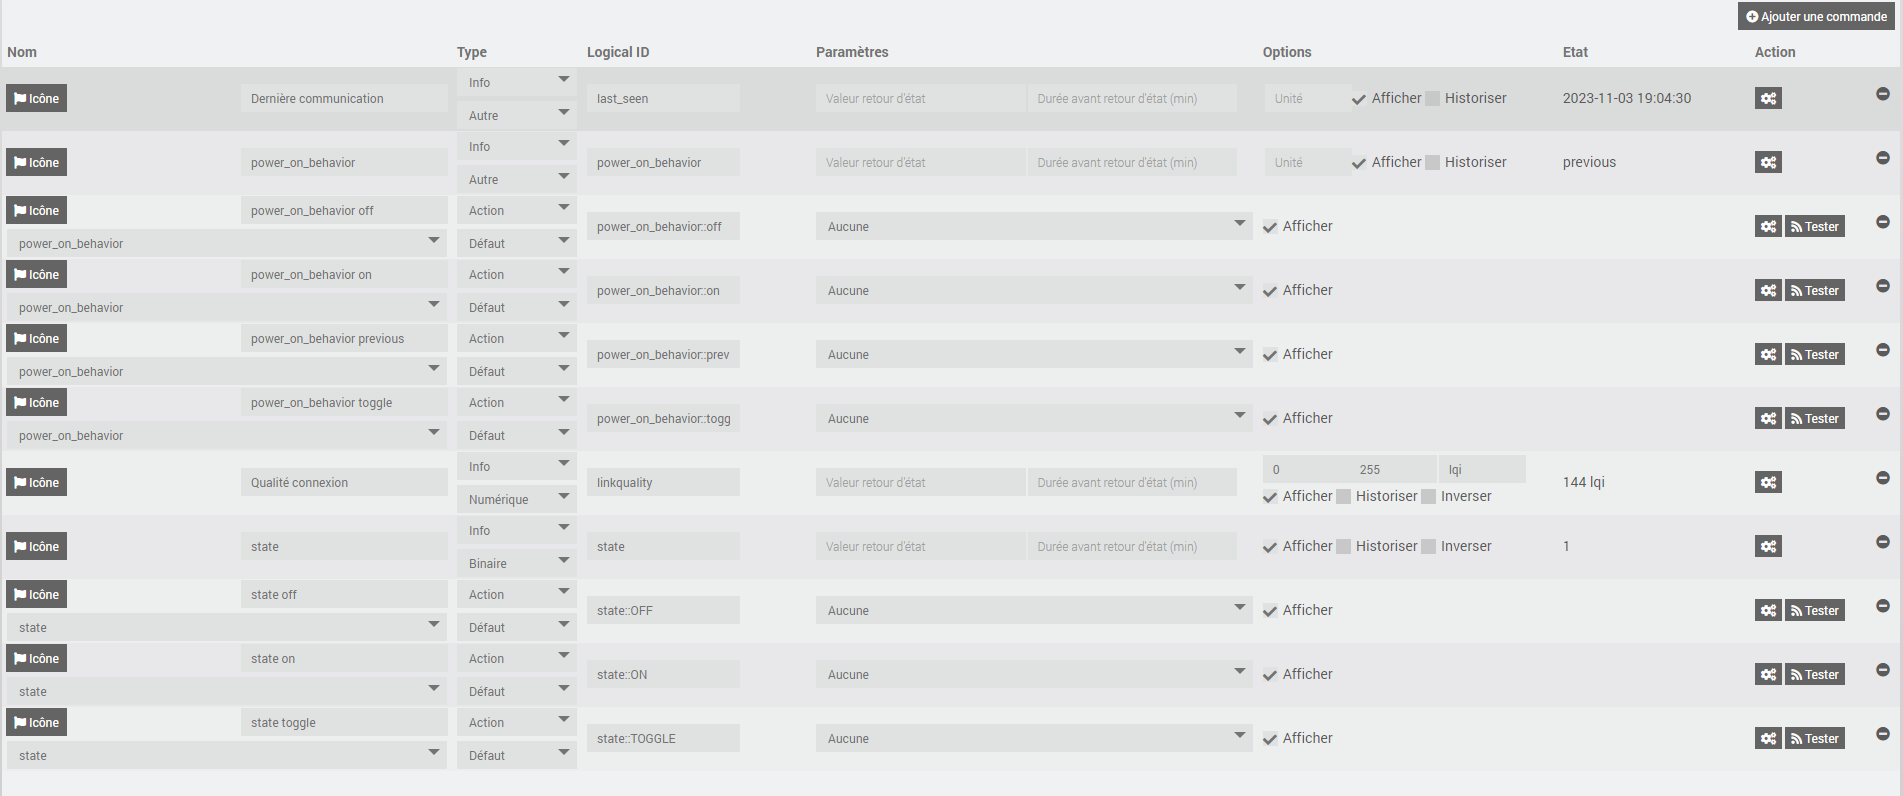Click Ajouter une commande button
1903x796 pixels.
click(x=1816, y=16)
